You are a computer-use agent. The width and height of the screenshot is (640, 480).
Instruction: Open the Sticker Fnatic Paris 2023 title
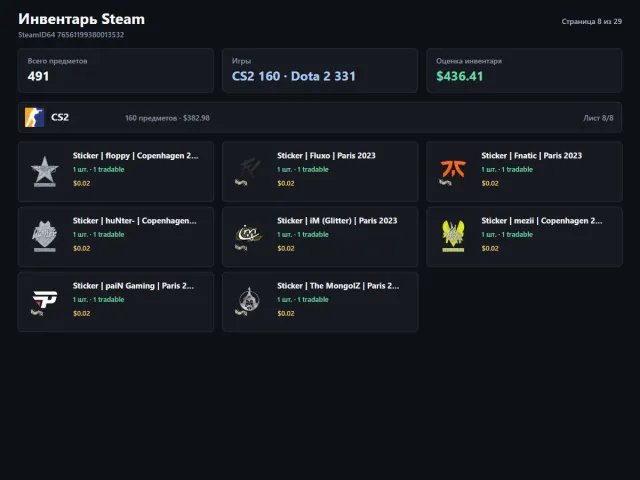pyautogui.click(x=531, y=156)
